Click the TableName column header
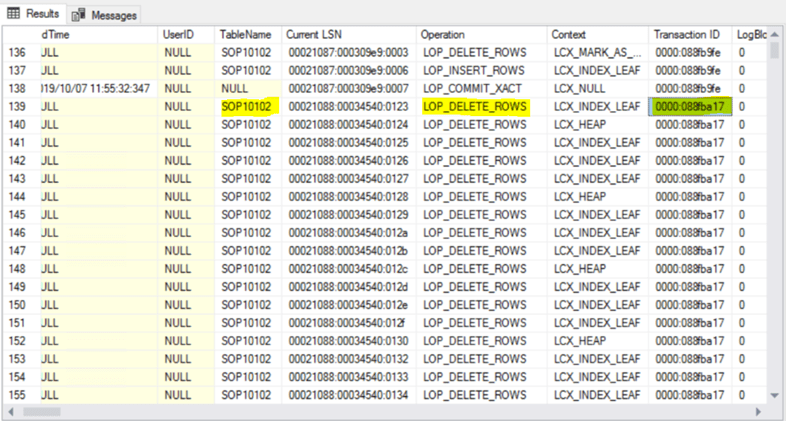Viewport: 786px width, 421px height. [x=246, y=35]
